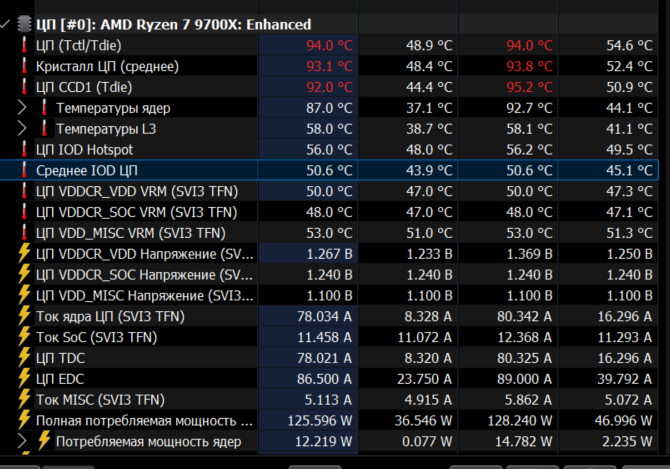Click thermometer icon of ЦП VDD_MISC VRM
670x469 pixels.
coord(24,233)
